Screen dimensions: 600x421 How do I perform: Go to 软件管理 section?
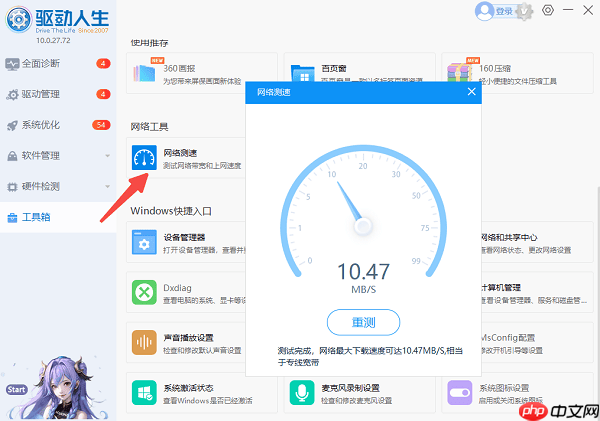(x=58, y=155)
